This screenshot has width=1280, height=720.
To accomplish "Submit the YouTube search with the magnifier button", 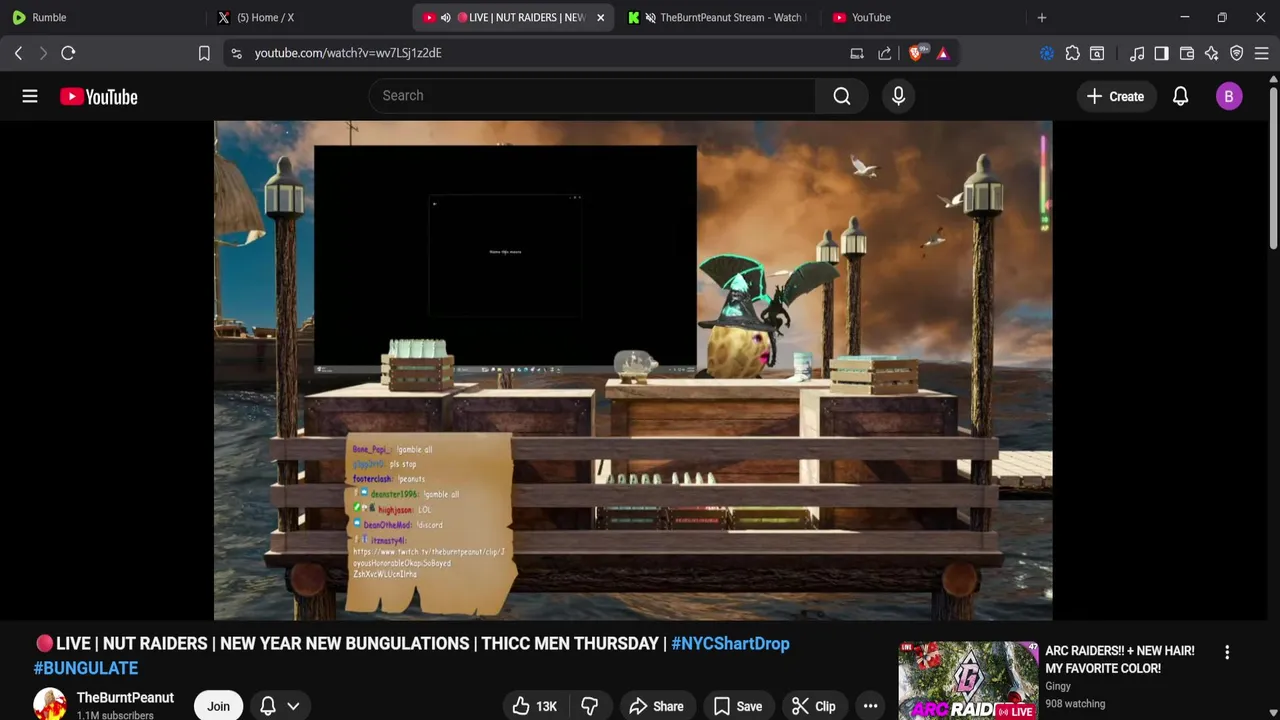I will pyautogui.click(x=842, y=96).
